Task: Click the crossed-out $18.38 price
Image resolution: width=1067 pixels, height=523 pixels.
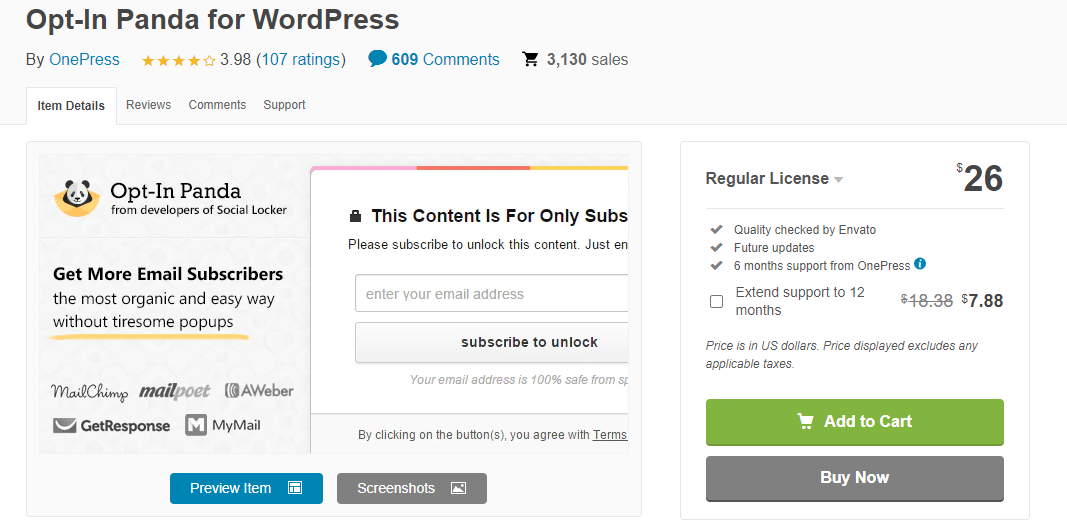Action: [x=927, y=301]
